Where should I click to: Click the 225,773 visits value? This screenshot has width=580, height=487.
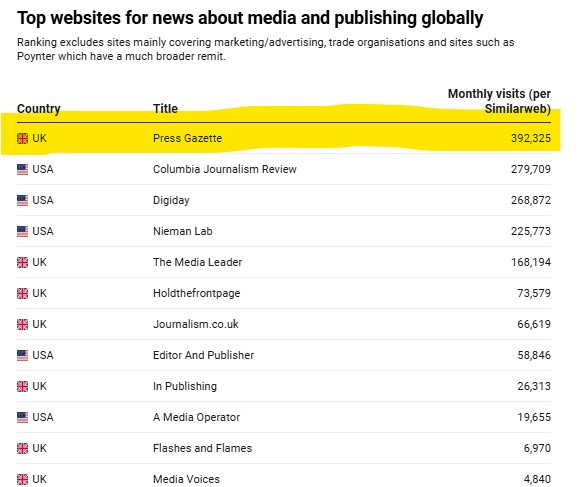pos(531,231)
